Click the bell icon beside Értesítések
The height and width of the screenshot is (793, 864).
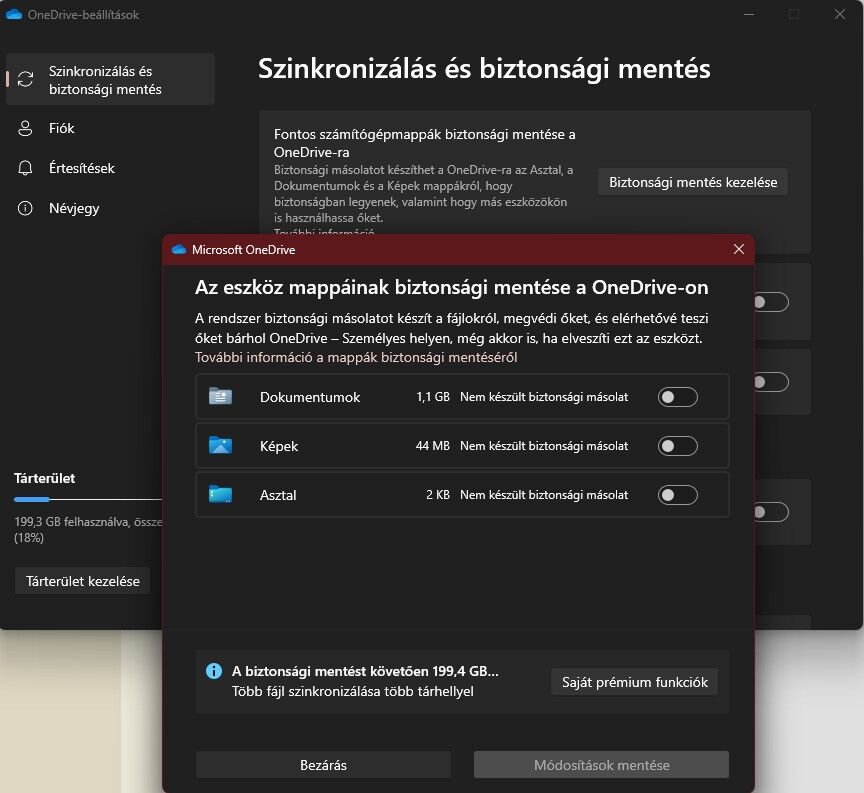tap(25, 168)
